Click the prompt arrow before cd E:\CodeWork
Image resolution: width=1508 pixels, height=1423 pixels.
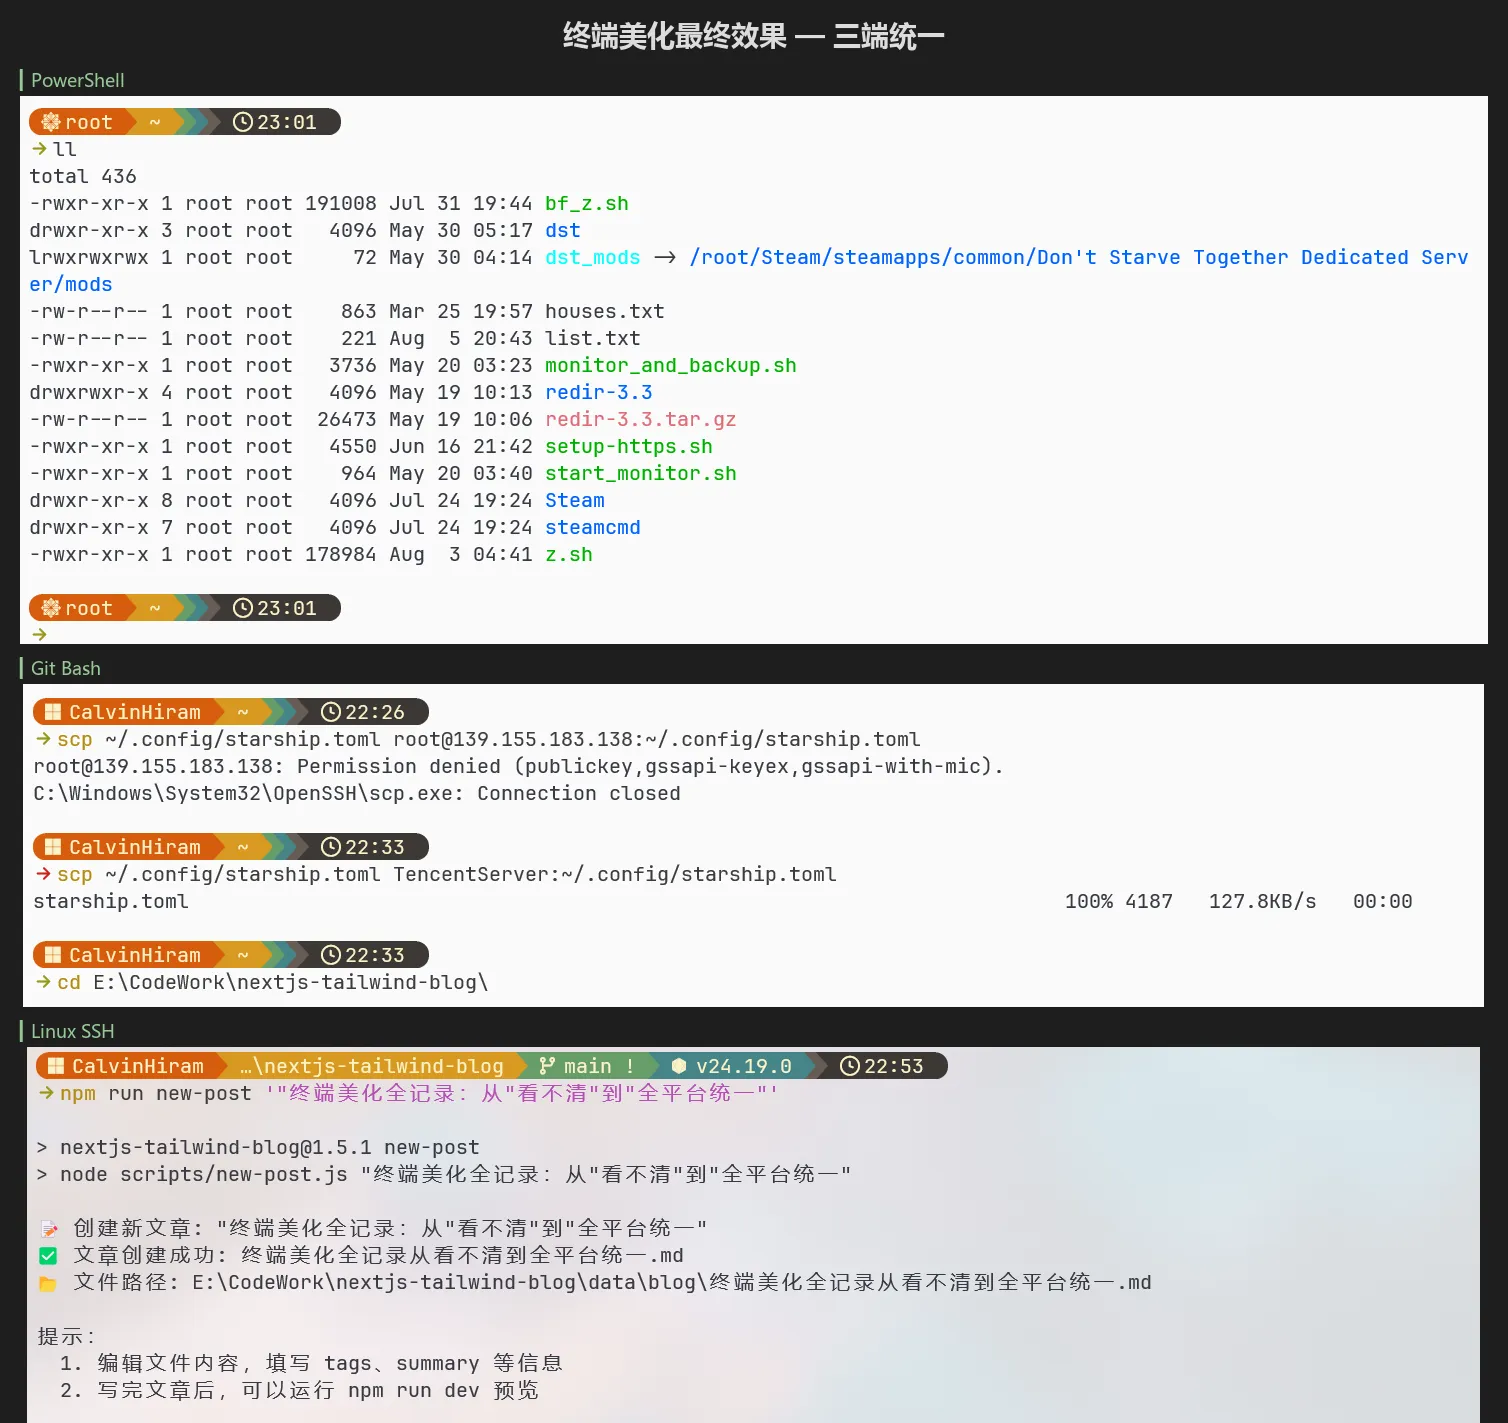pyautogui.click(x=44, y=982)
